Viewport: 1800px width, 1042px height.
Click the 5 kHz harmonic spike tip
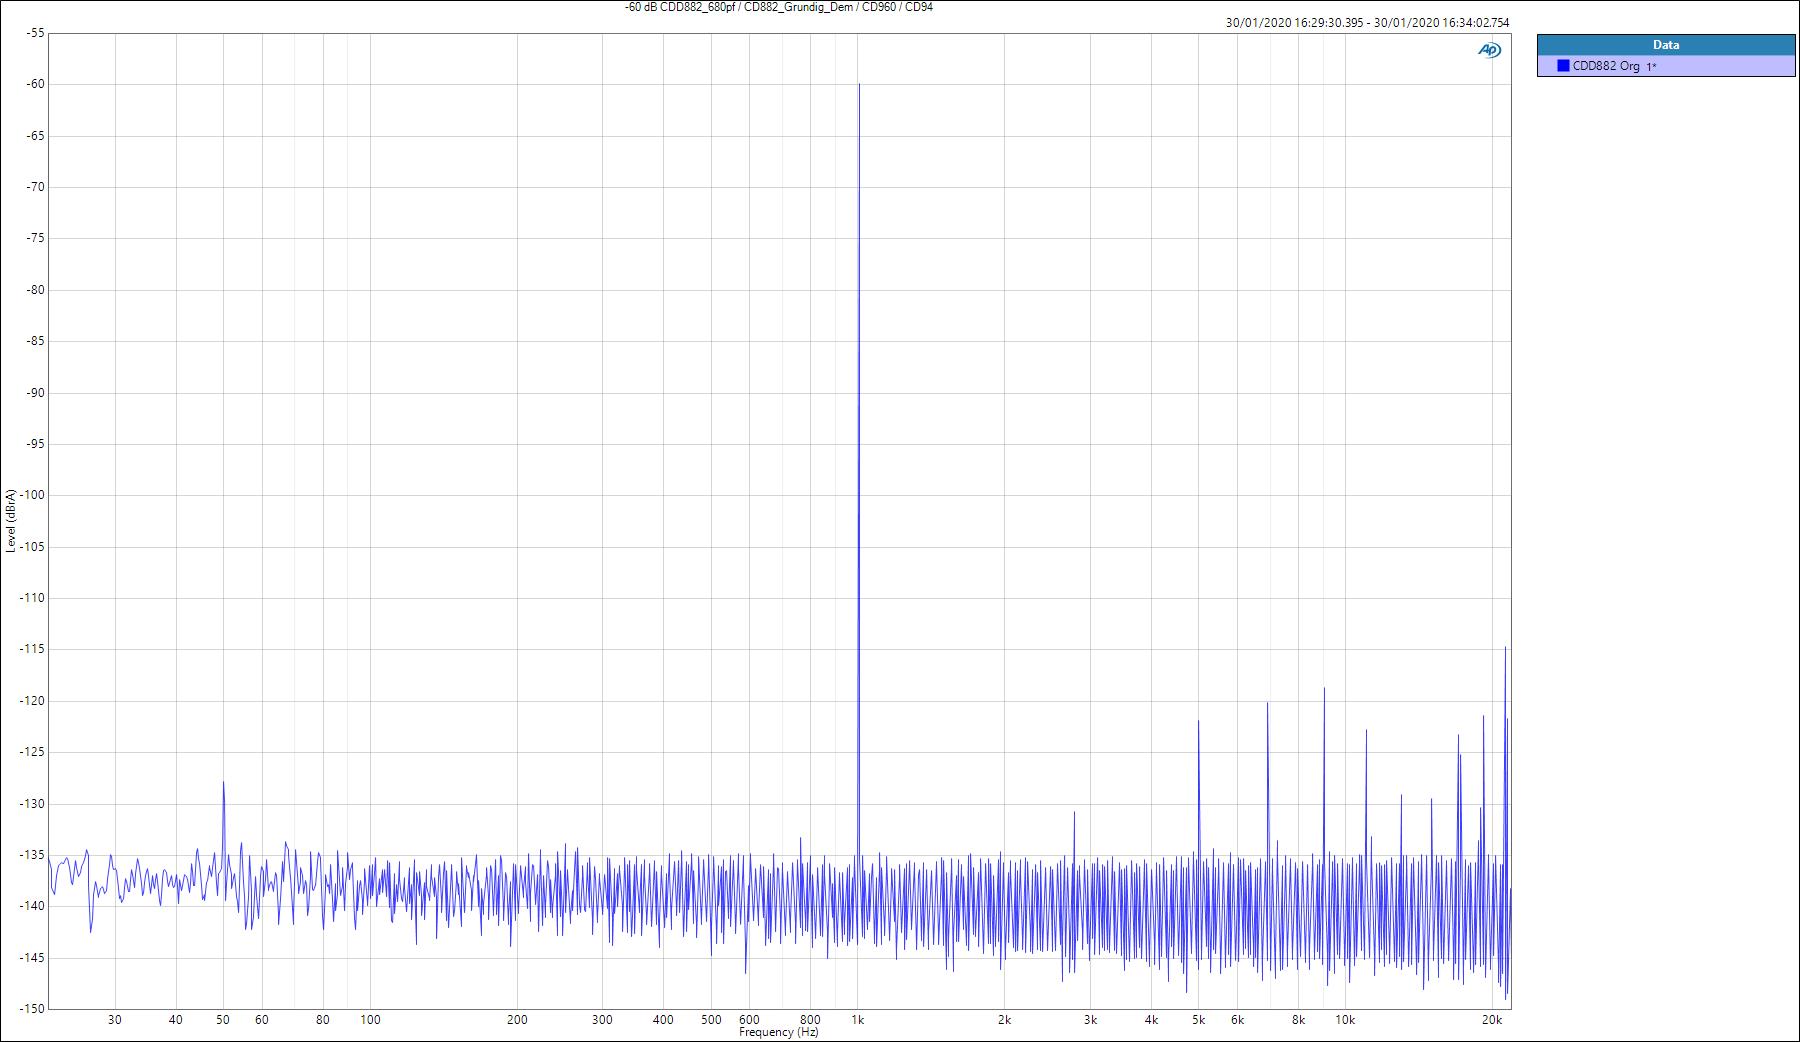1198,722
